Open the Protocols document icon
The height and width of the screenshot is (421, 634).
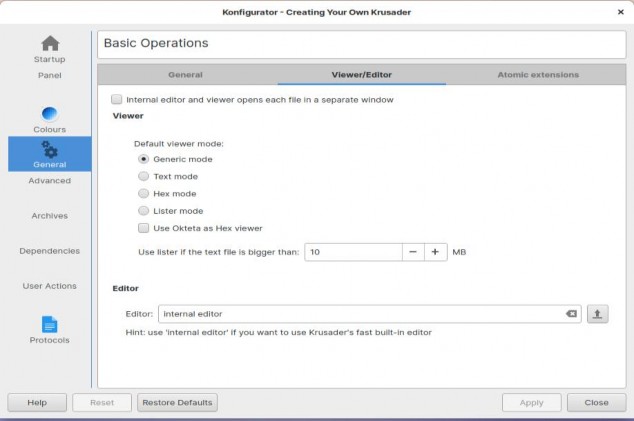pyautogui.click(x=50, y=325)
